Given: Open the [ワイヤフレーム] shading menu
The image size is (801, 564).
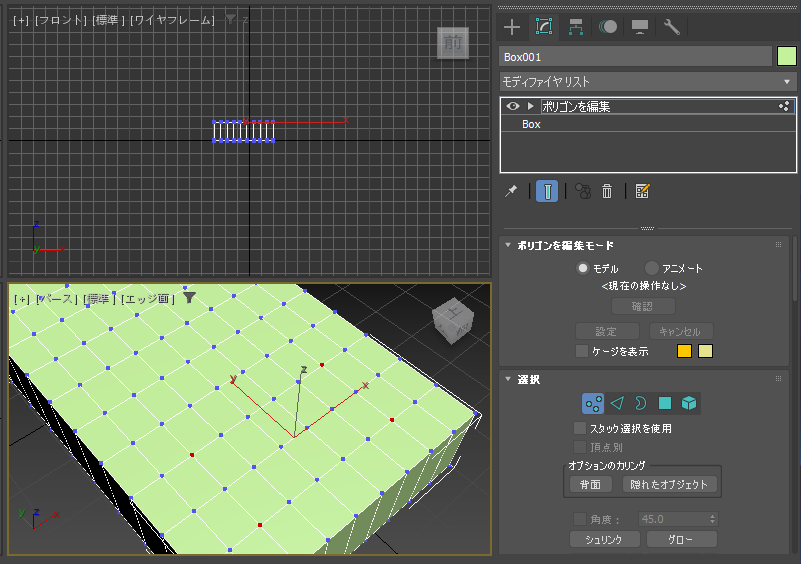Looking at the screenshot, I should click(x=173, y=20).
